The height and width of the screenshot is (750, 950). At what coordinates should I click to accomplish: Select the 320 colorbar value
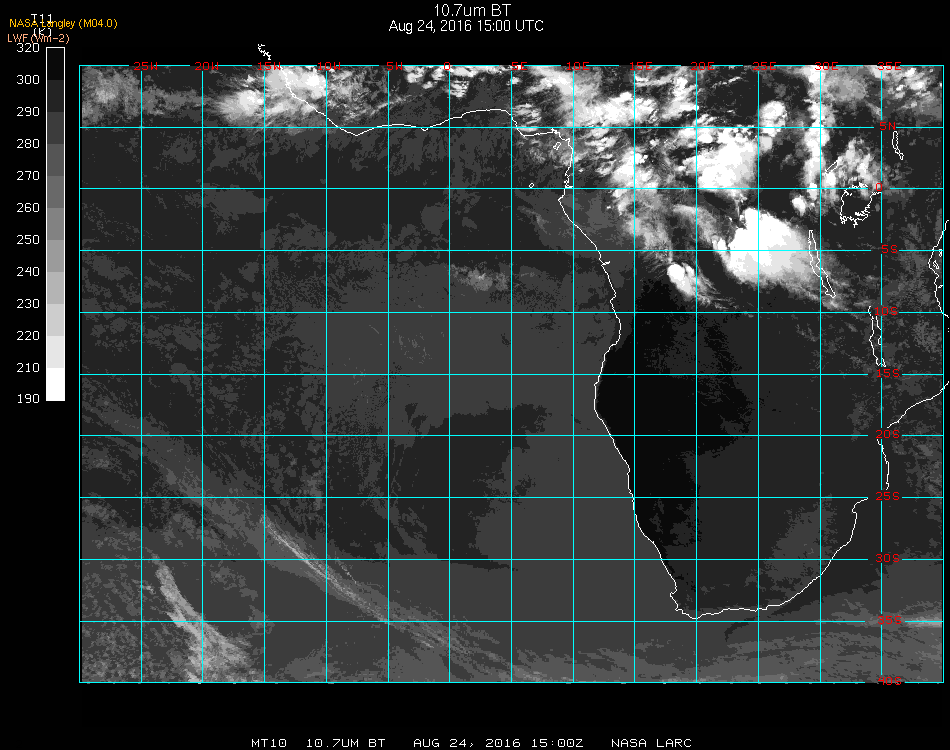(28, 48)
